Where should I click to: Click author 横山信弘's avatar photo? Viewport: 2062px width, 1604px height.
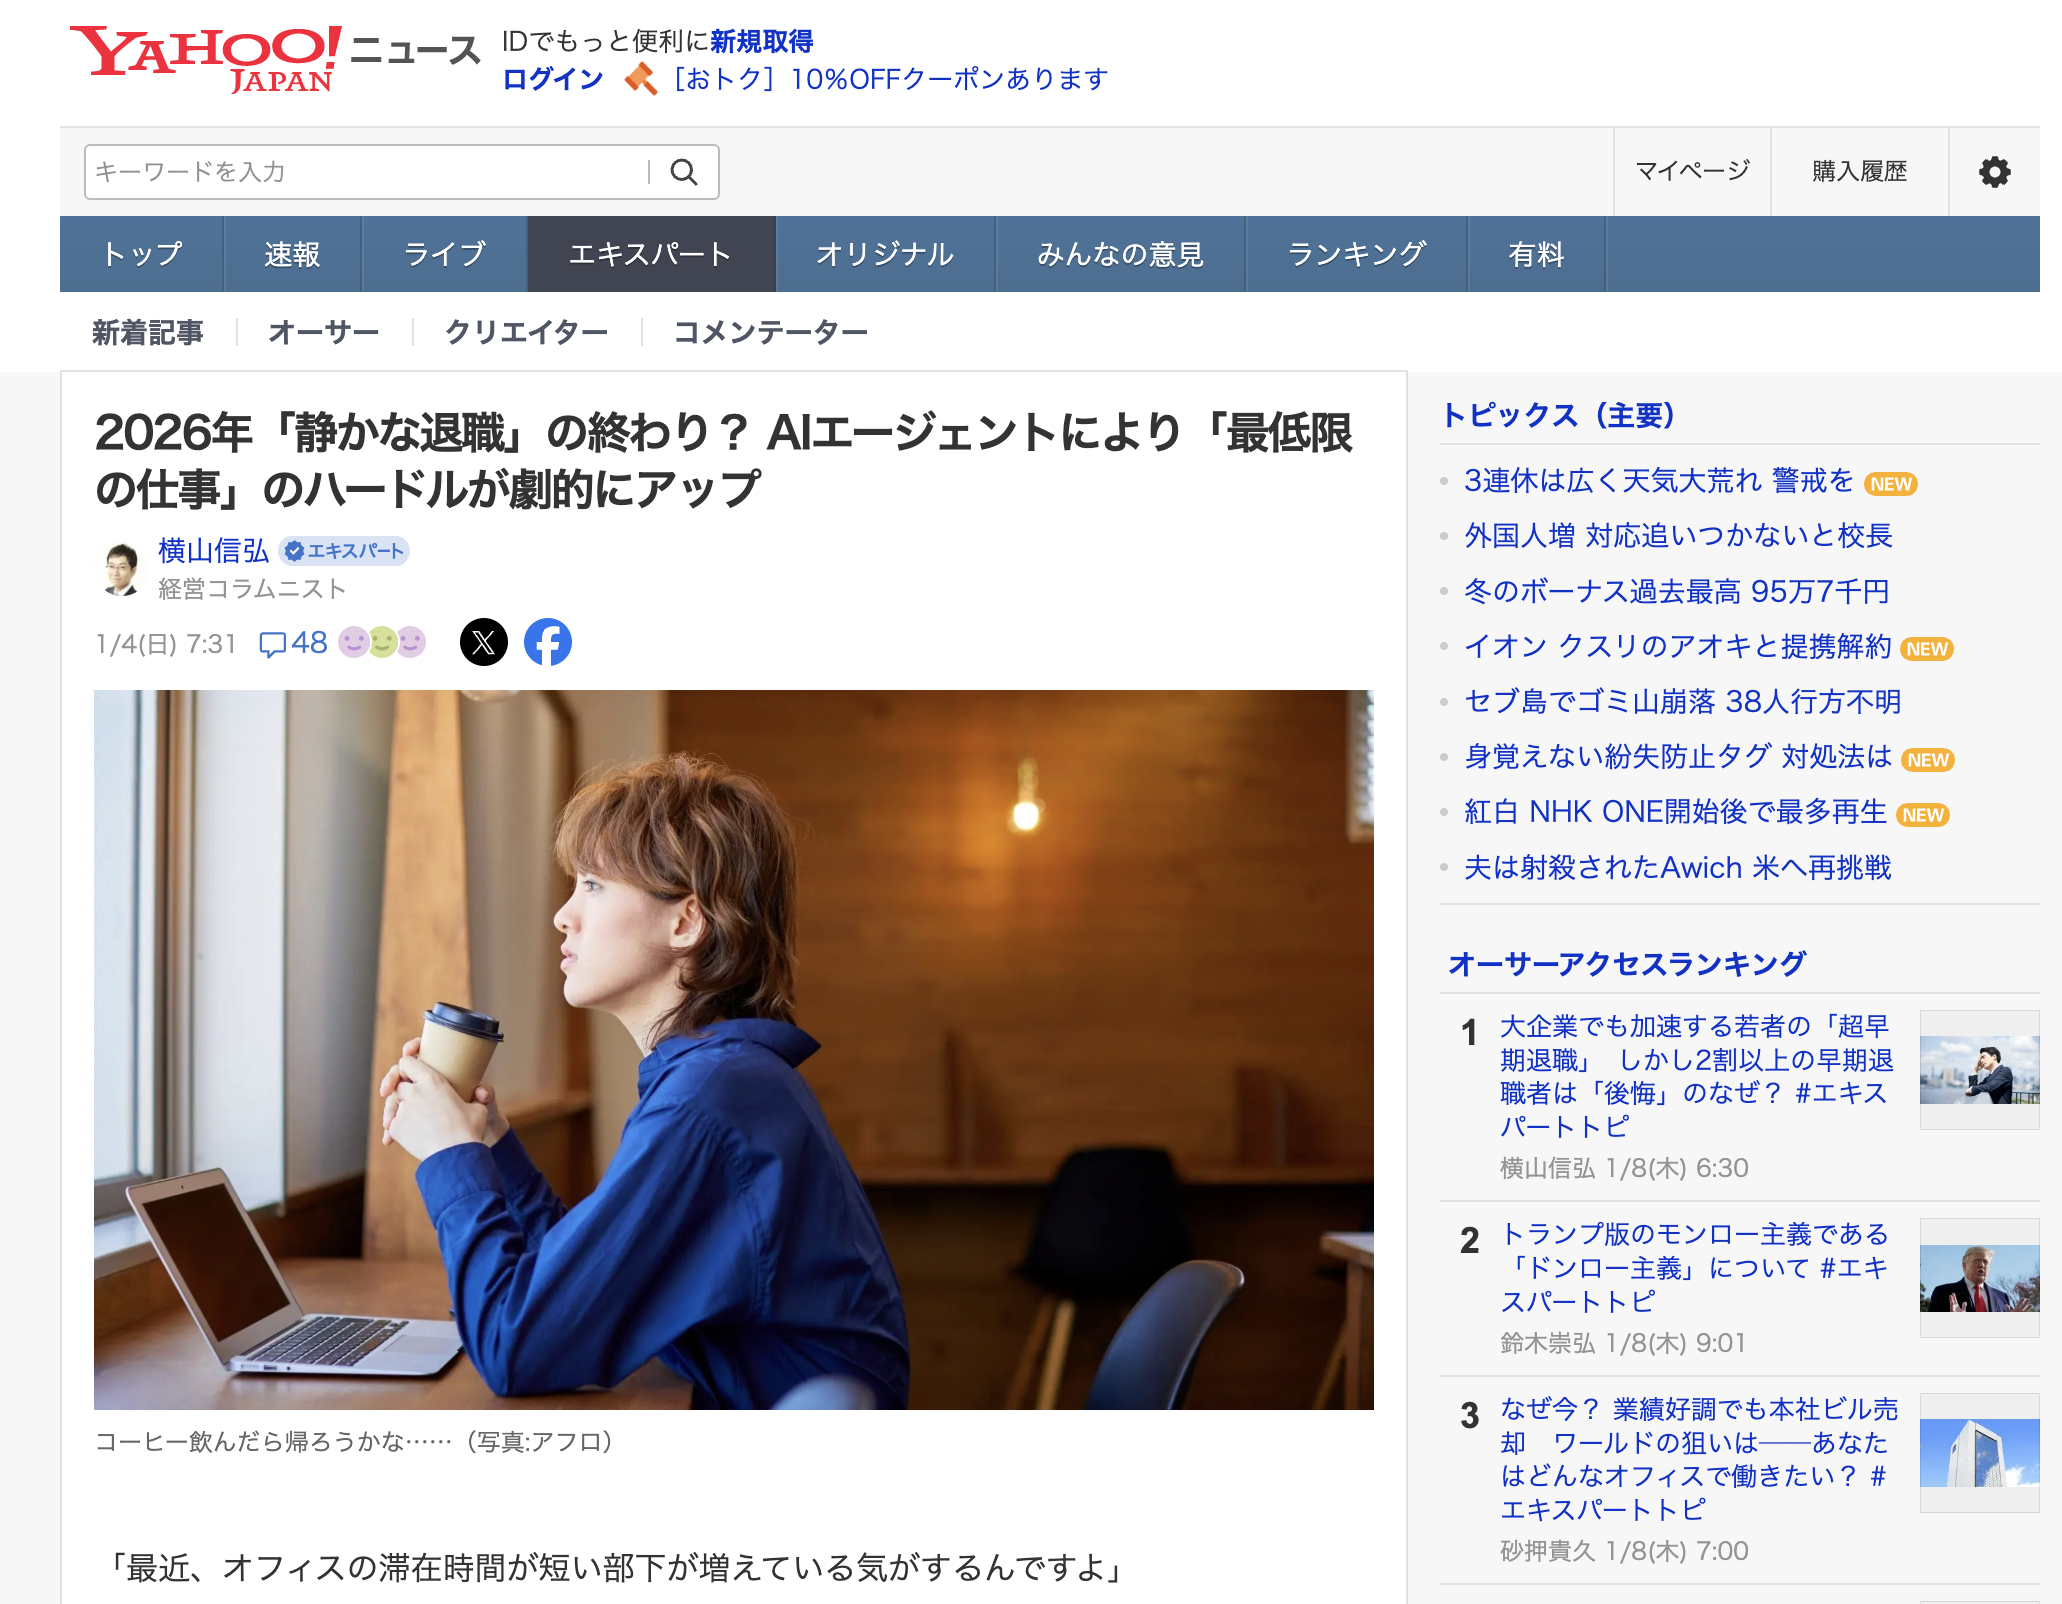(121, 569)
